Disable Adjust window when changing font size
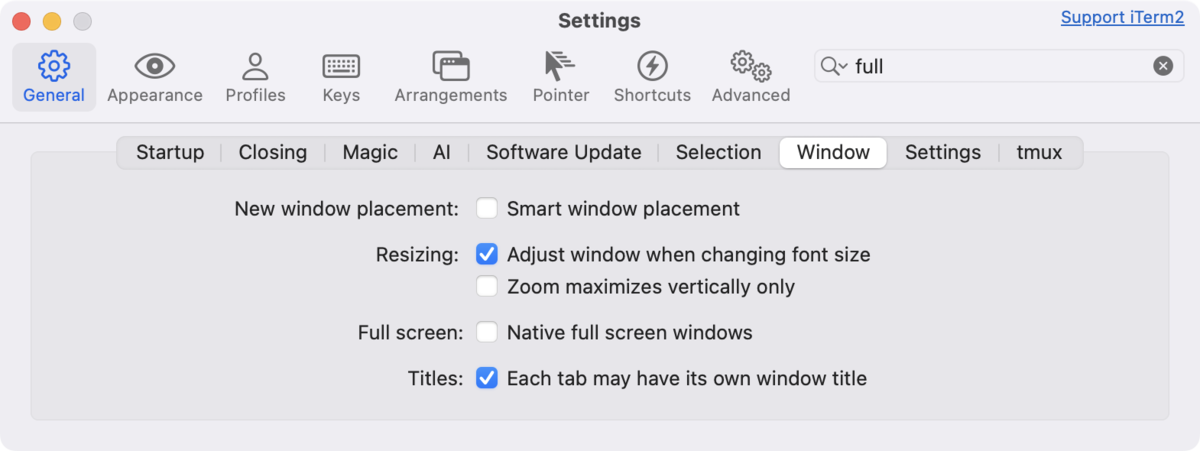Image resolution: width=1200 pixels, height=451 pixels. (487, 254)
